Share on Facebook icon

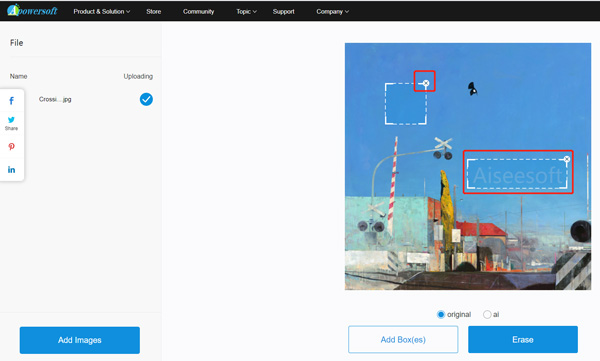[x=11, y=101]
